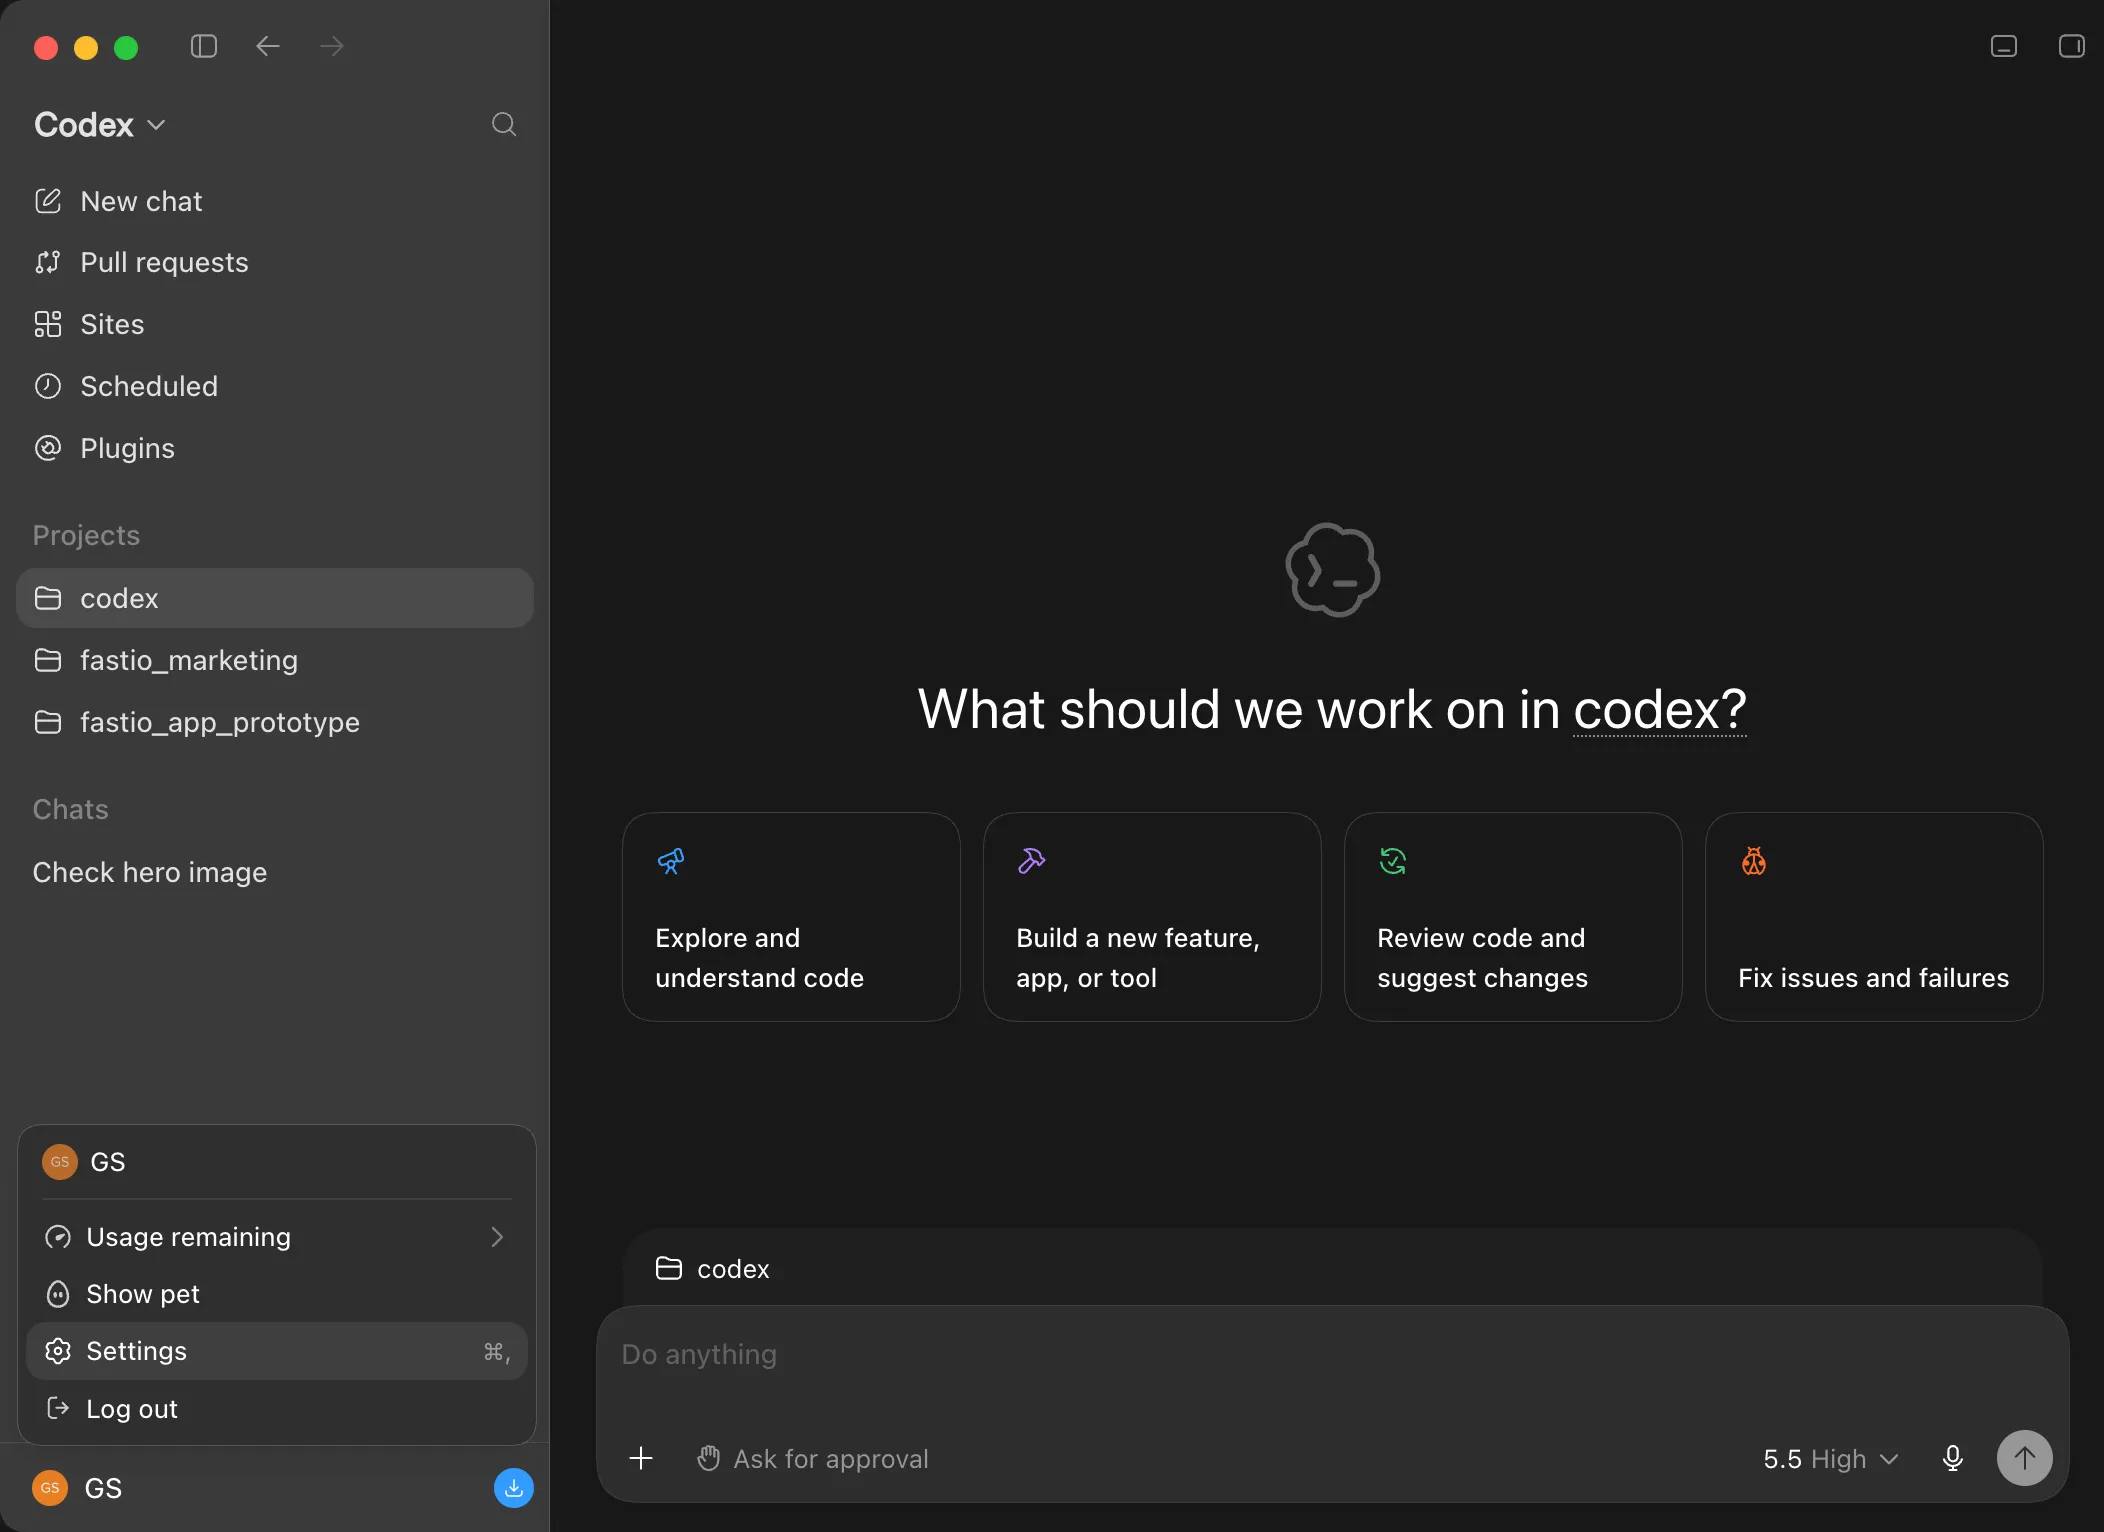Click GS account button at sidebar bottom
The height and width of the screenshot is (1532, 2104).
[x=78, y=1488]
